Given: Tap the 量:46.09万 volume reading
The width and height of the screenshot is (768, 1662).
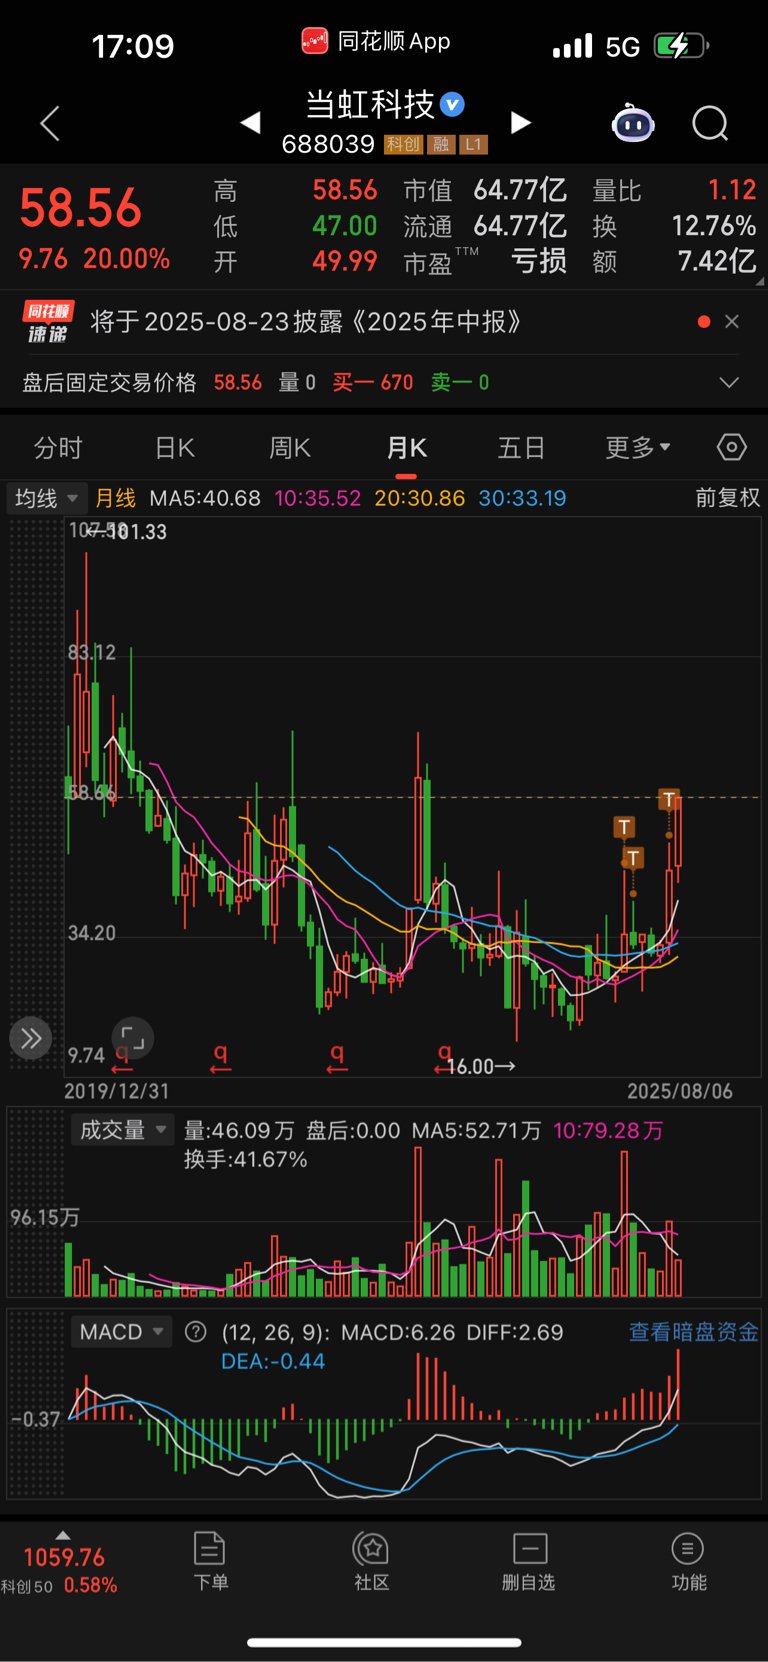Looking at the screenshot, I should click(x=239, y=1130).
